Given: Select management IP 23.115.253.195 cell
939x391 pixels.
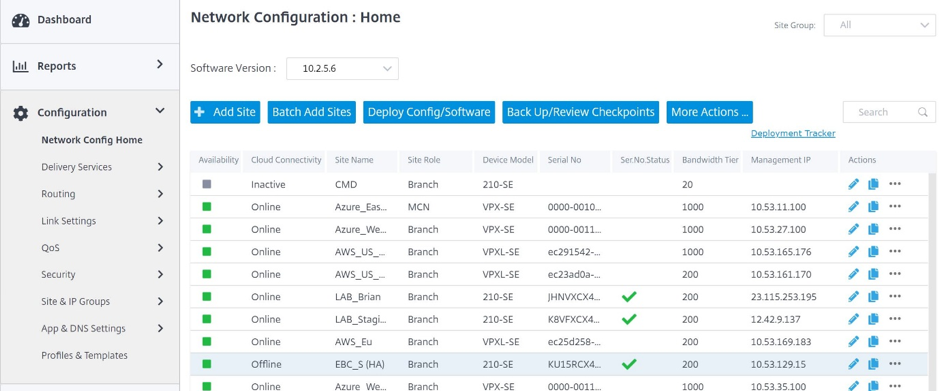Looking at the screenshot, I should [x=783, y=297].
